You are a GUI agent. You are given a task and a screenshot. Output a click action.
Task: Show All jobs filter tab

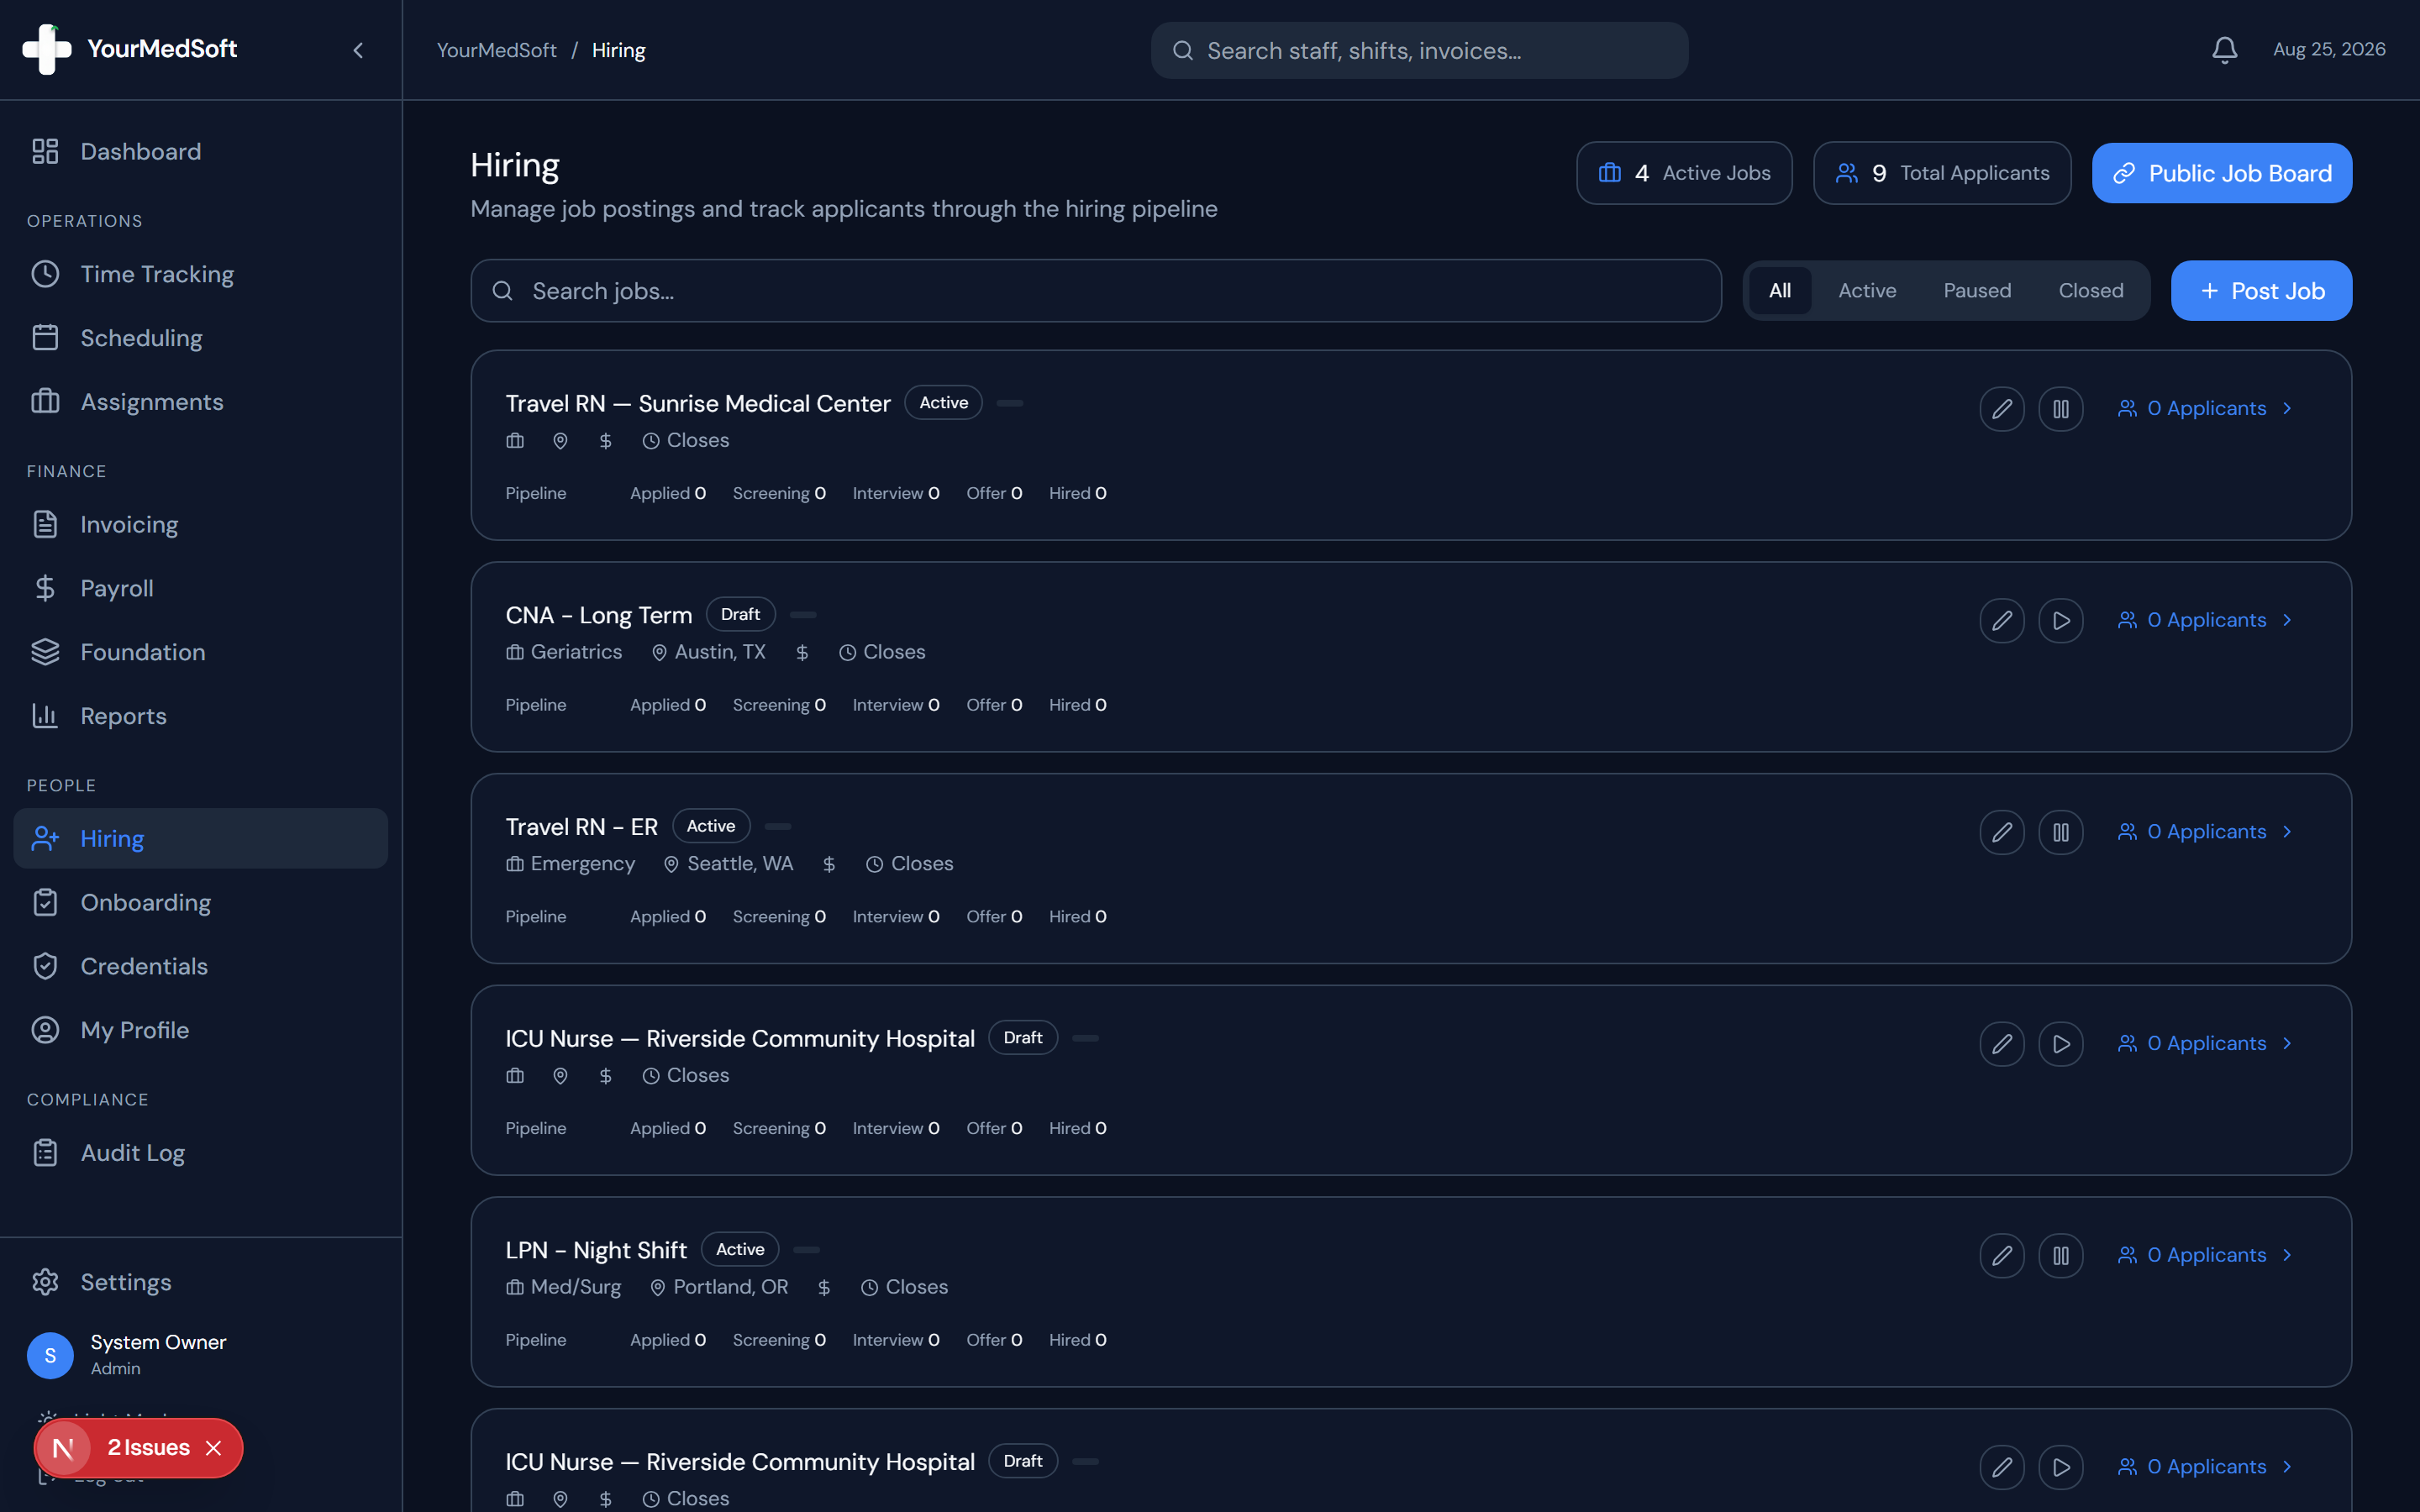pos(1780,291)
